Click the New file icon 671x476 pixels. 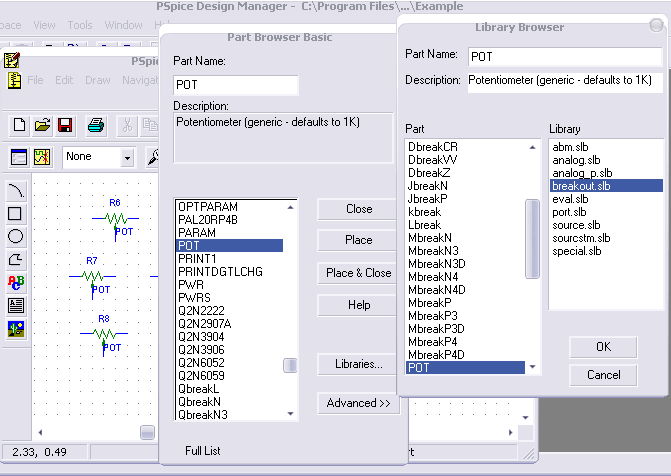tap(19, 125)
